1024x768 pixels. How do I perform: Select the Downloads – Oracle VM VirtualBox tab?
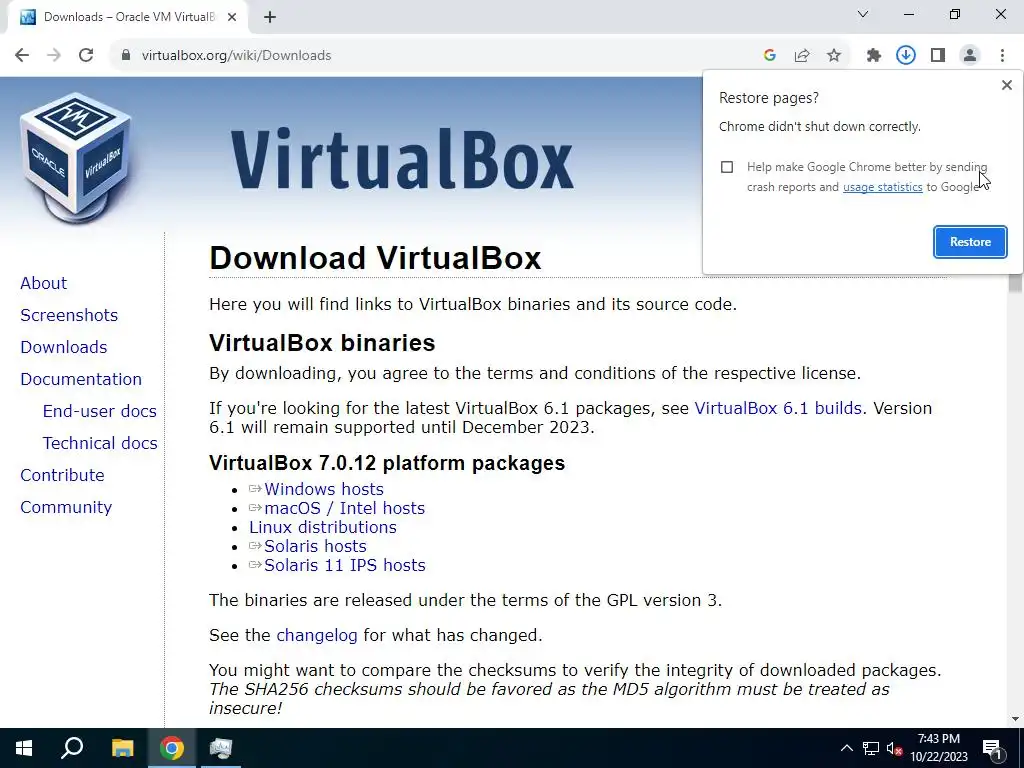tap(129, 18)
